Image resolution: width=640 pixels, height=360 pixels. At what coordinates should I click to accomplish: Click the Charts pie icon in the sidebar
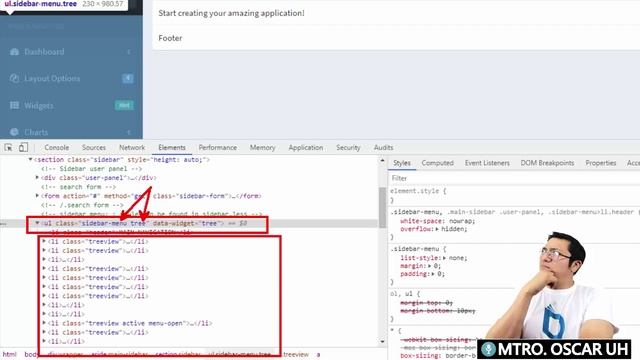pyautogui.click(x=14, y=132)
